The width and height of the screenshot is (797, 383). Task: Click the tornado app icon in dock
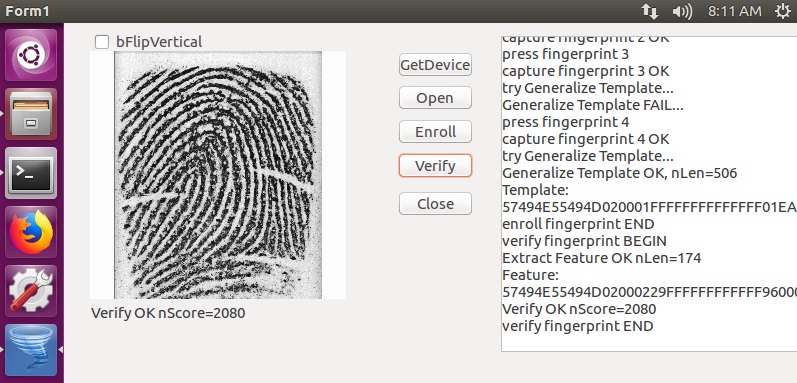coord(31,349)
